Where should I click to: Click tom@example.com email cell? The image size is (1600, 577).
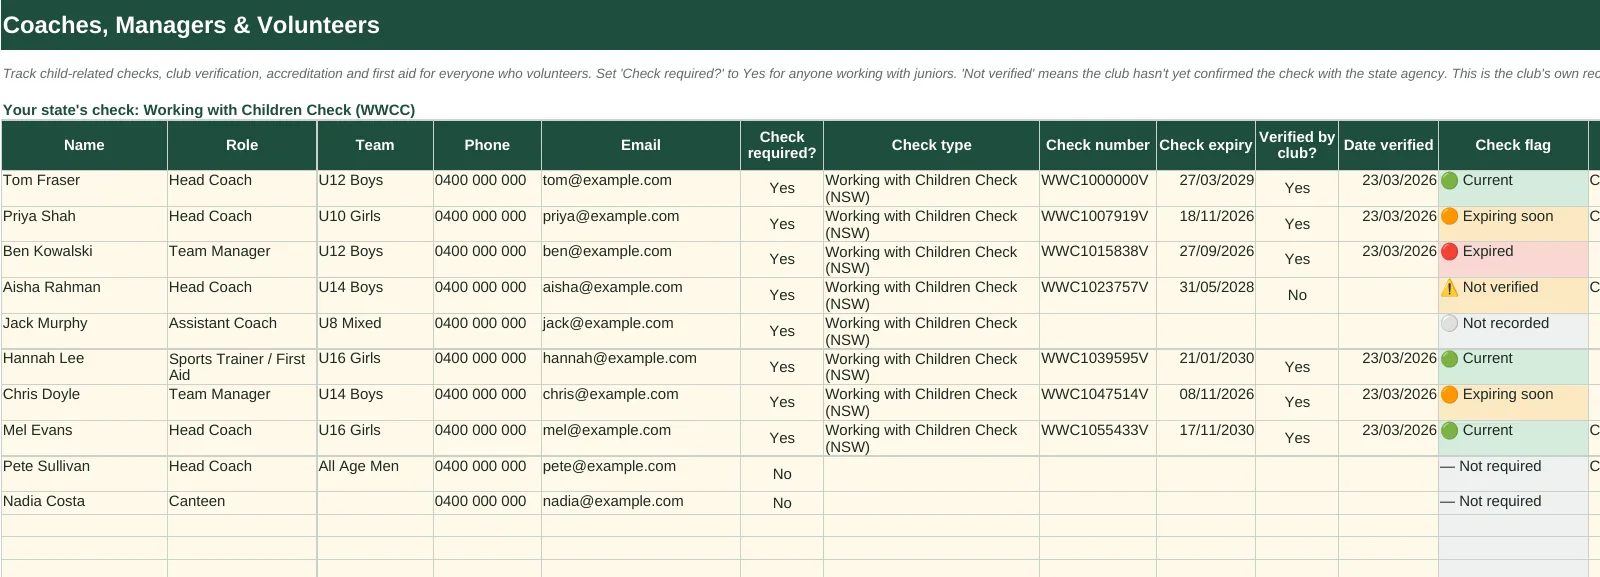[x=641, y=188]
